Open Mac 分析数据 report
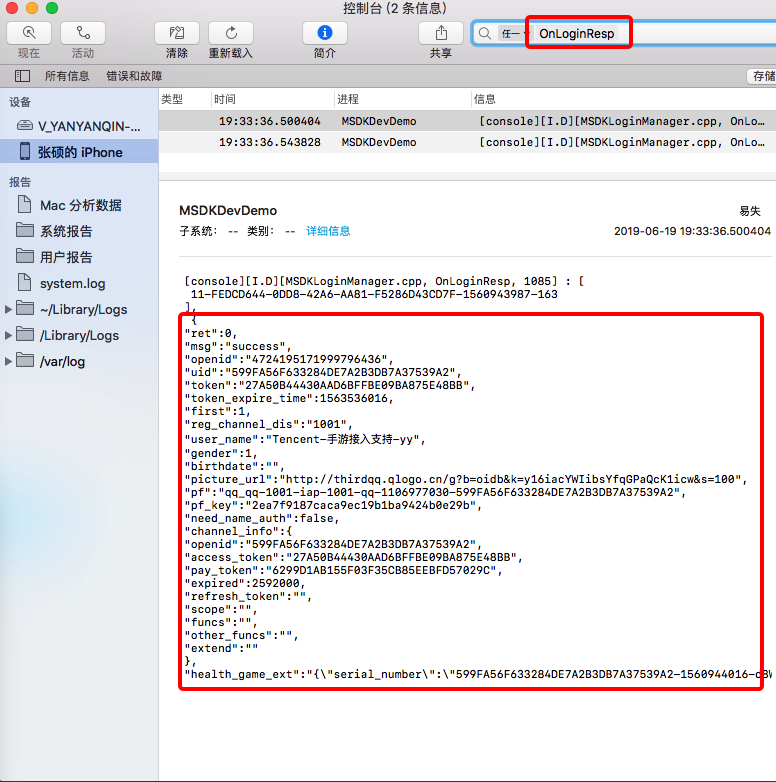This screenshot has width=776, height=782. (x=81, y=205)
